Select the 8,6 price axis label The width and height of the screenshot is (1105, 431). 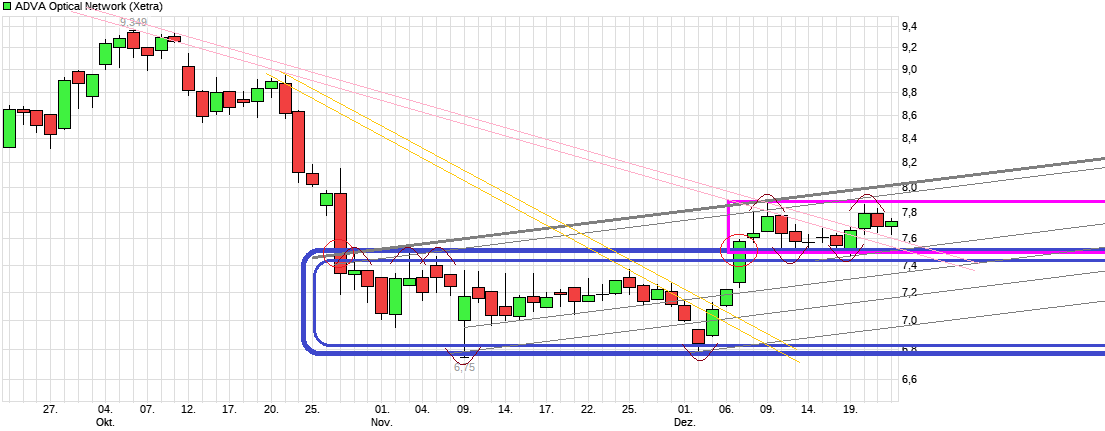coord(910,115)
